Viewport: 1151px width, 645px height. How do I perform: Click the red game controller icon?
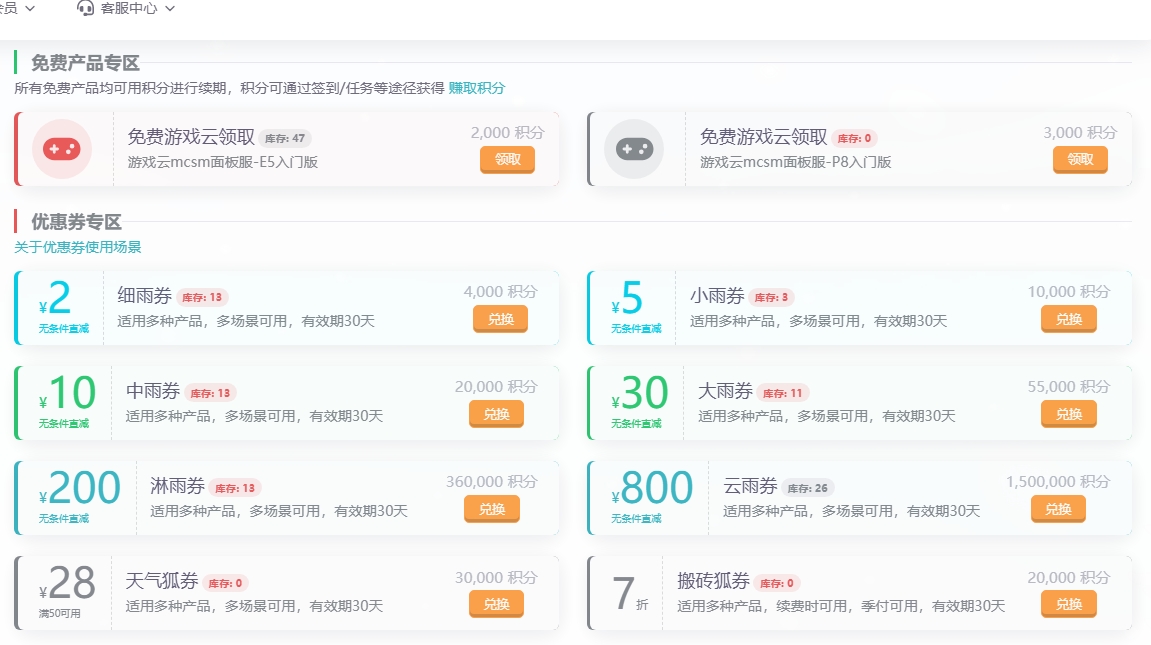tap(62, 149)
